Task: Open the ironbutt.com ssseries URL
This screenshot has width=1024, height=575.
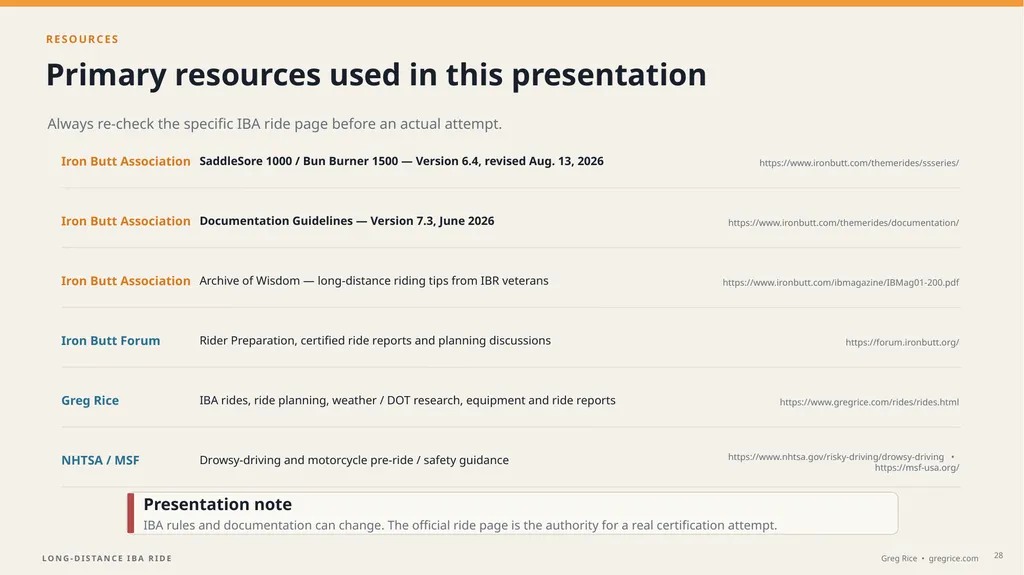Action: coord(859,163)
